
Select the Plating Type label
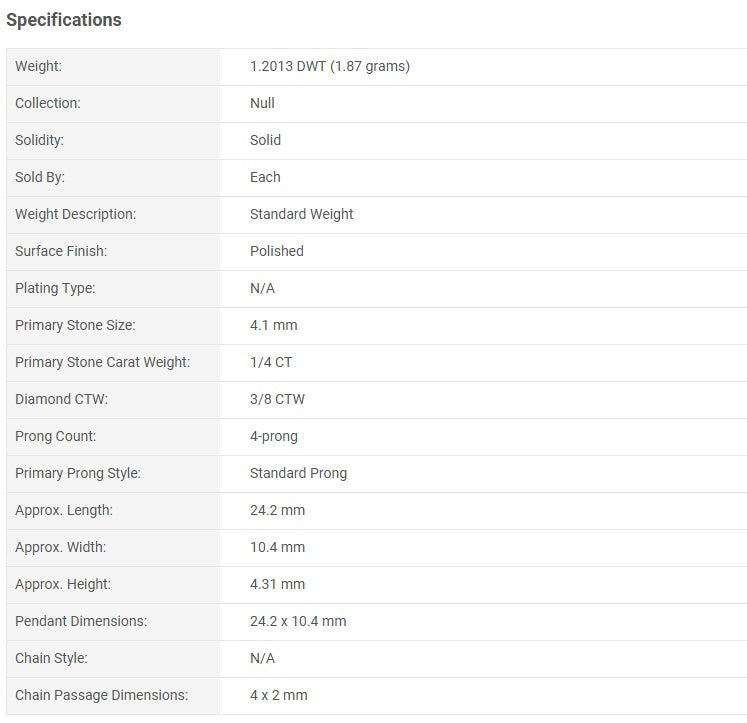point(55,288)
